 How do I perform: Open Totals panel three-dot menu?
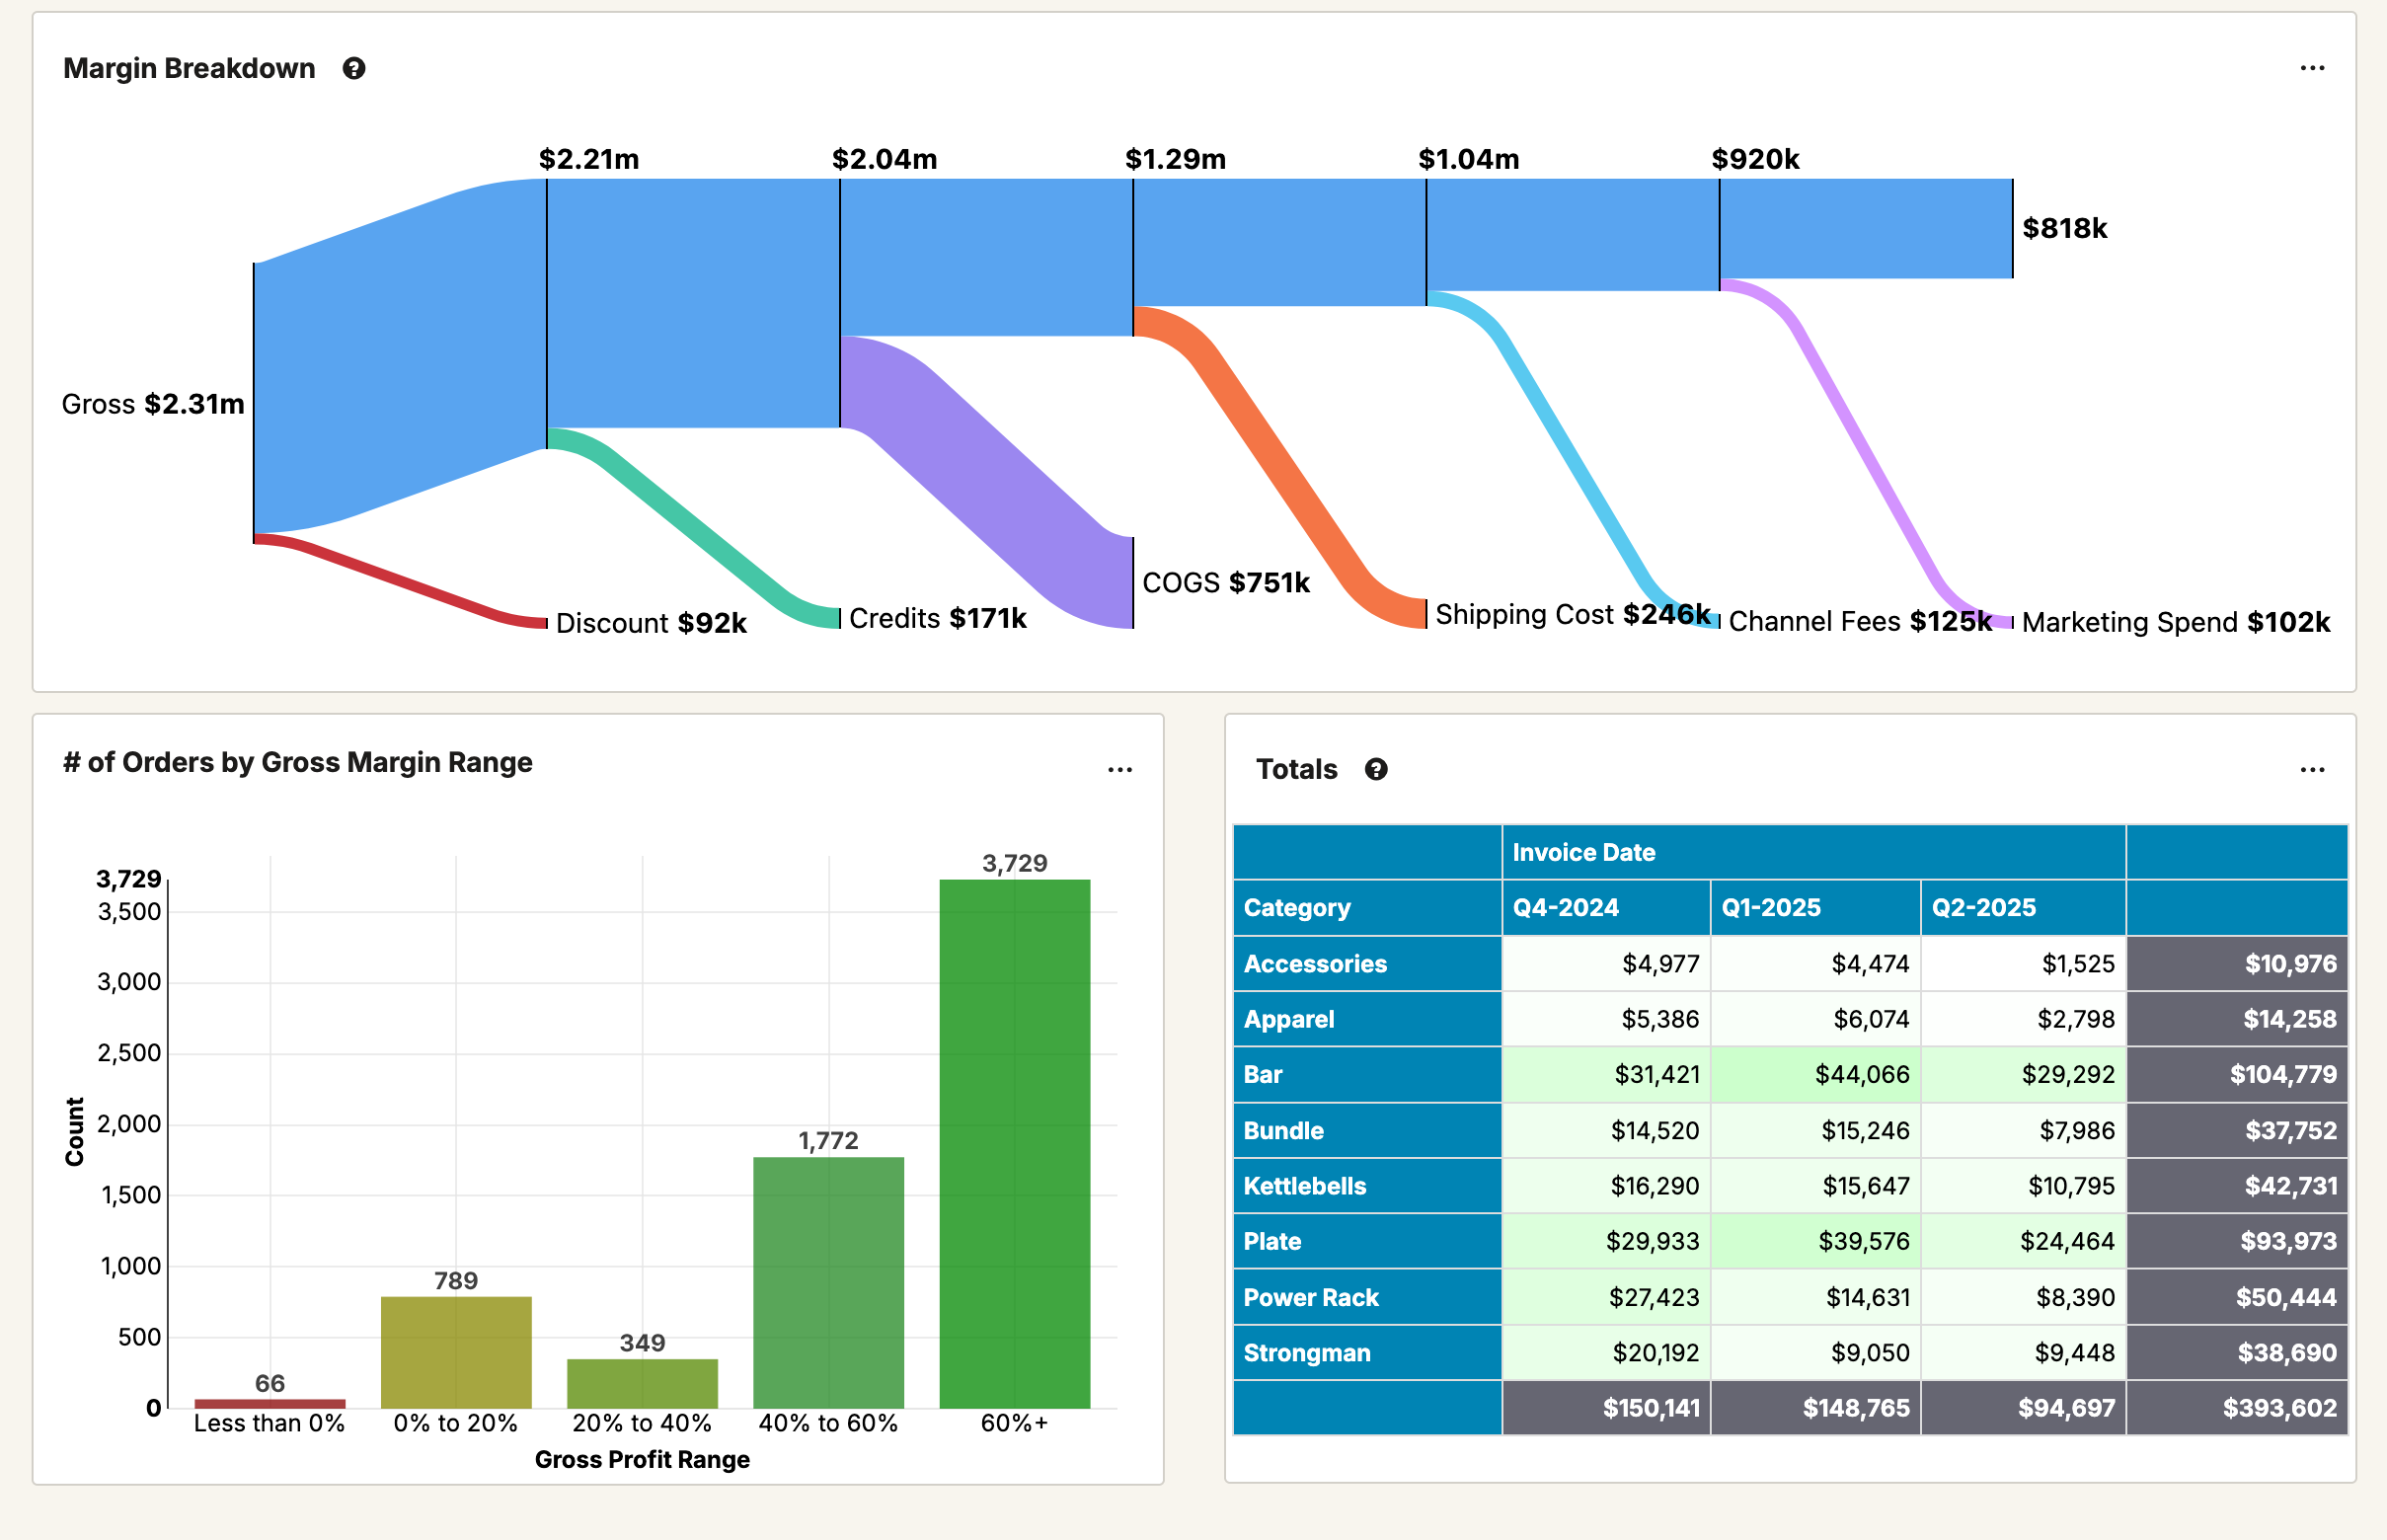click(x=2311, y=770)
